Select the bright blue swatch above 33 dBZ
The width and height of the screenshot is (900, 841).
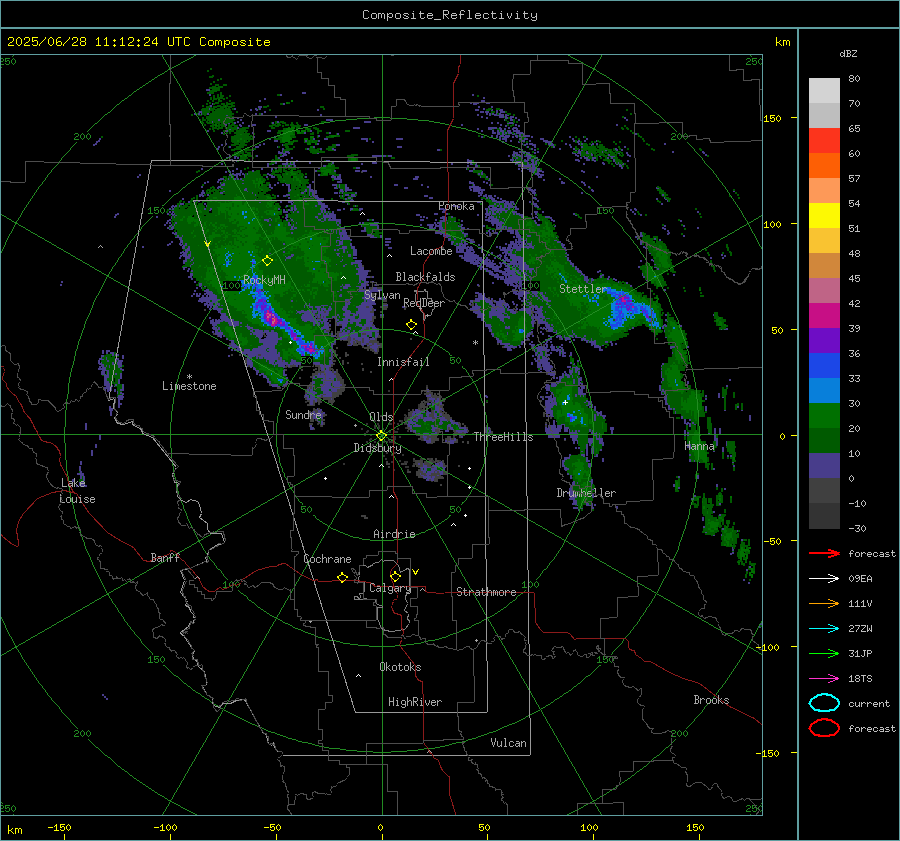[x=824, y=366]
